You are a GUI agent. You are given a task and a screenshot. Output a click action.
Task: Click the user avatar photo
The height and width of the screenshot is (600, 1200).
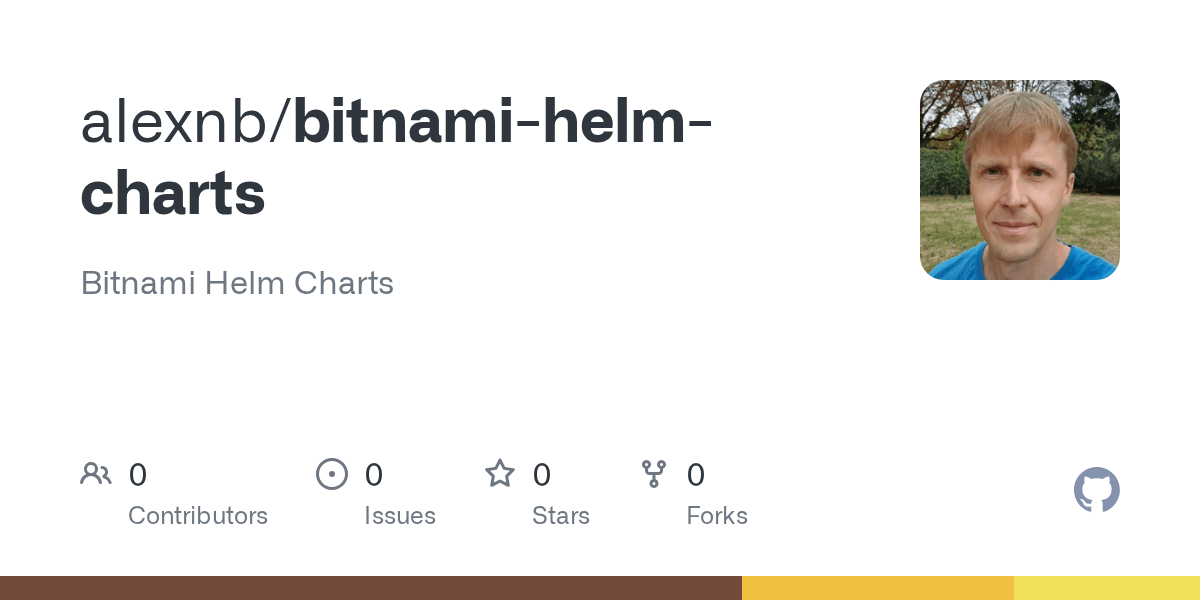pos(1019,180)
